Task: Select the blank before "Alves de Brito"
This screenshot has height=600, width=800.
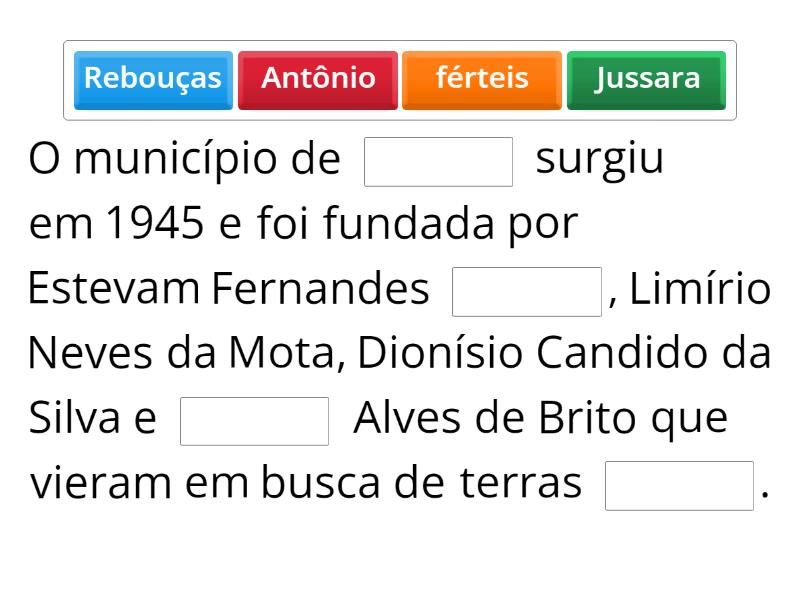Action: [x=254, y=421]
